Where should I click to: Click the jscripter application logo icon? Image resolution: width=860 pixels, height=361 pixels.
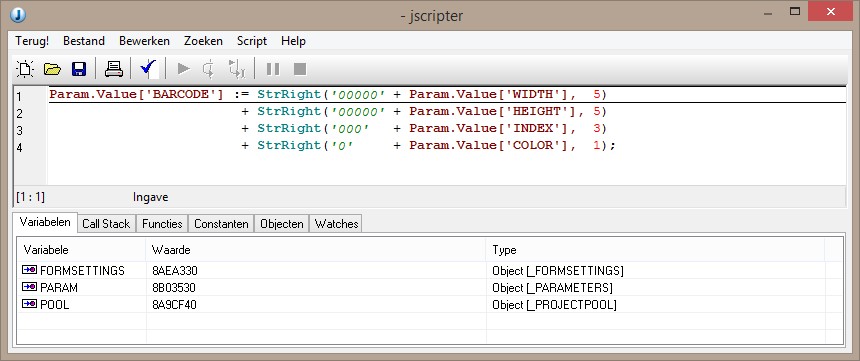click(18, 15)
